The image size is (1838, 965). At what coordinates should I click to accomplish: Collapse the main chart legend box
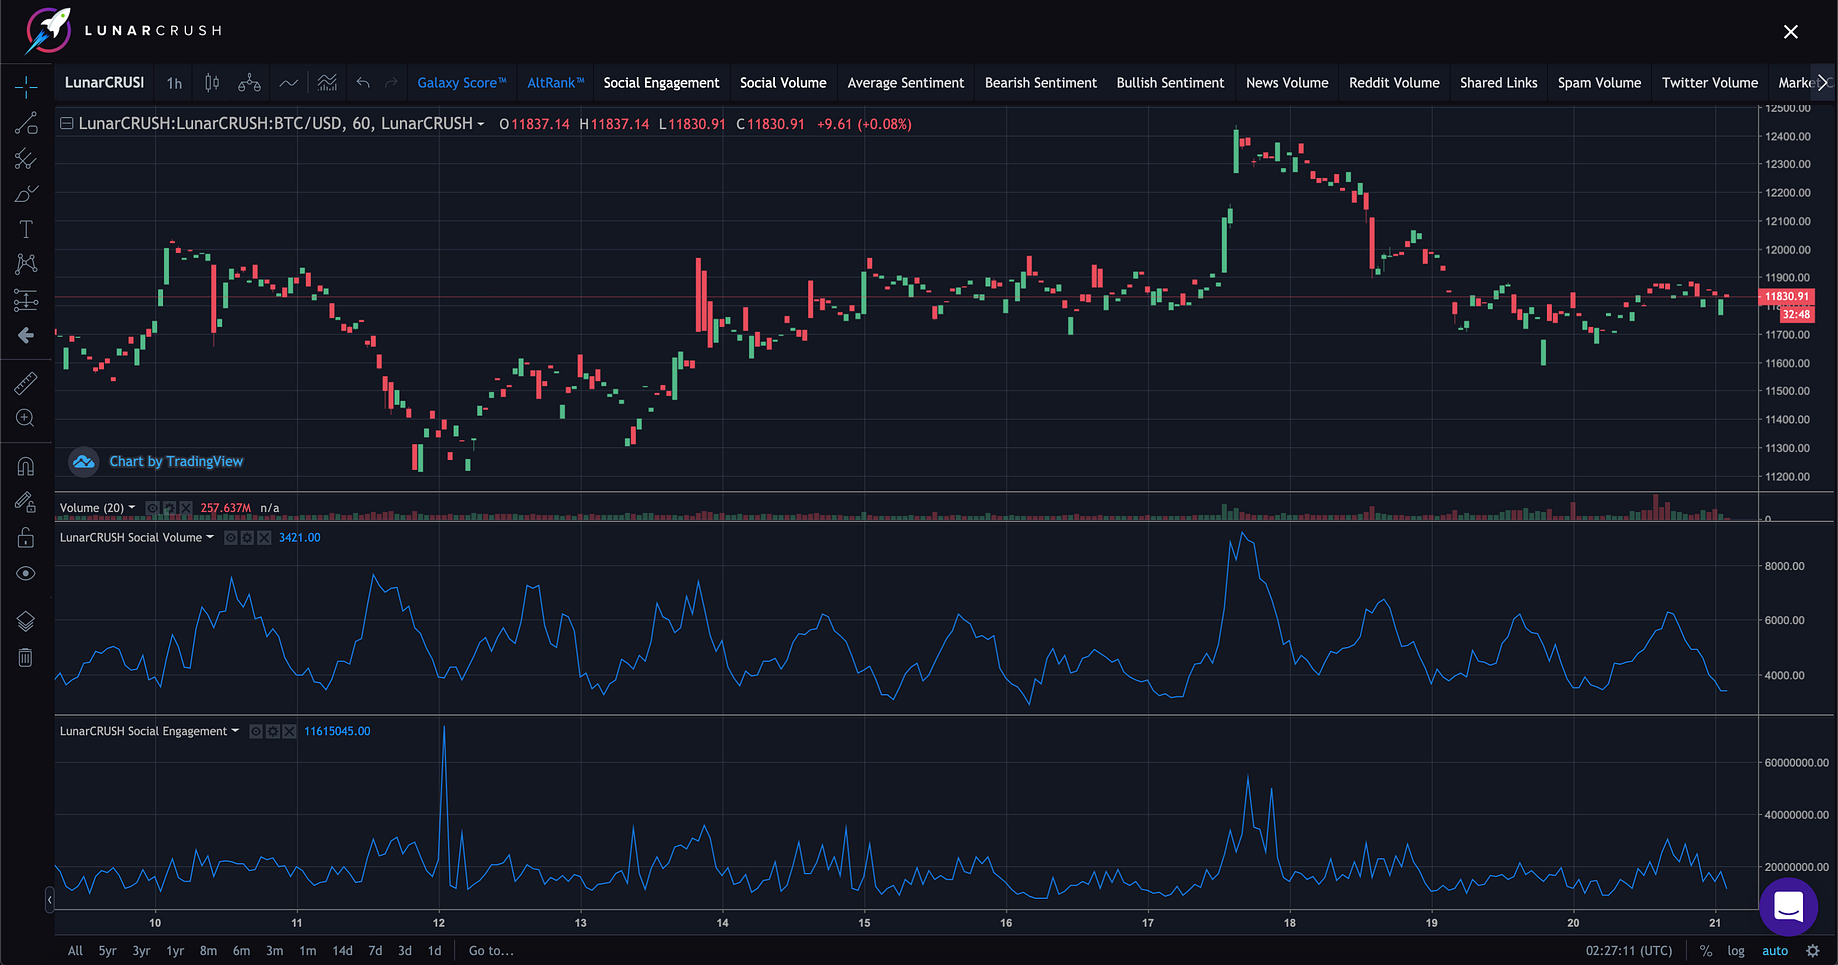[67, 124]
